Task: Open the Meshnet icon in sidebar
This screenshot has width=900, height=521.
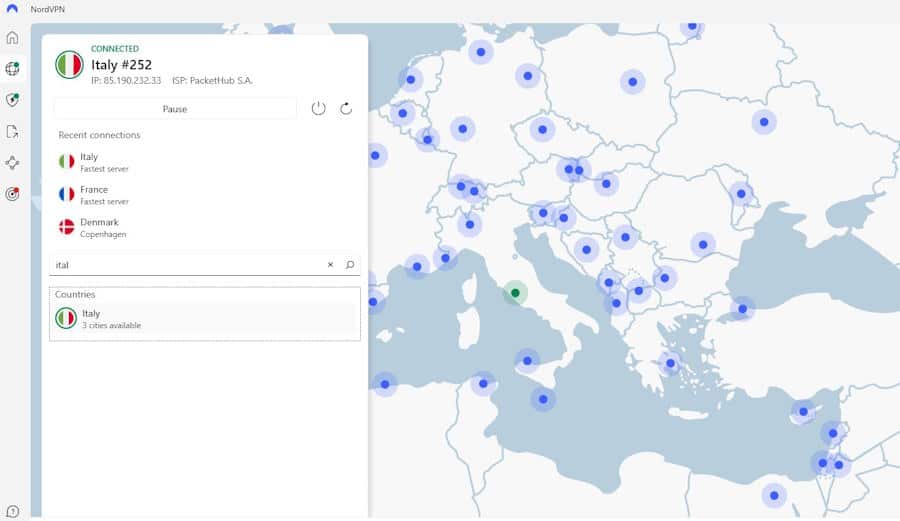Action: (x=12, y=162)
